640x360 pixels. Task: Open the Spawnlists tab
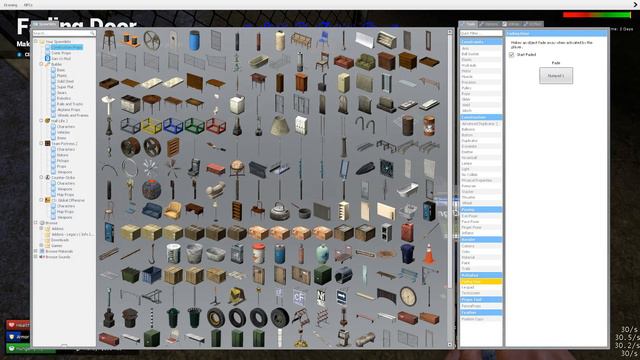click(45, 24)
